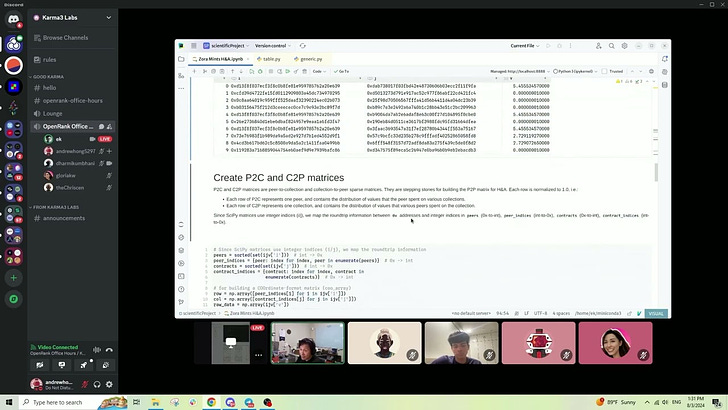Image resolution: width=728 pixels, height=410 pixels.
Task: Focus the LIVE stream thumbnail tile
Action: point(231,343)
